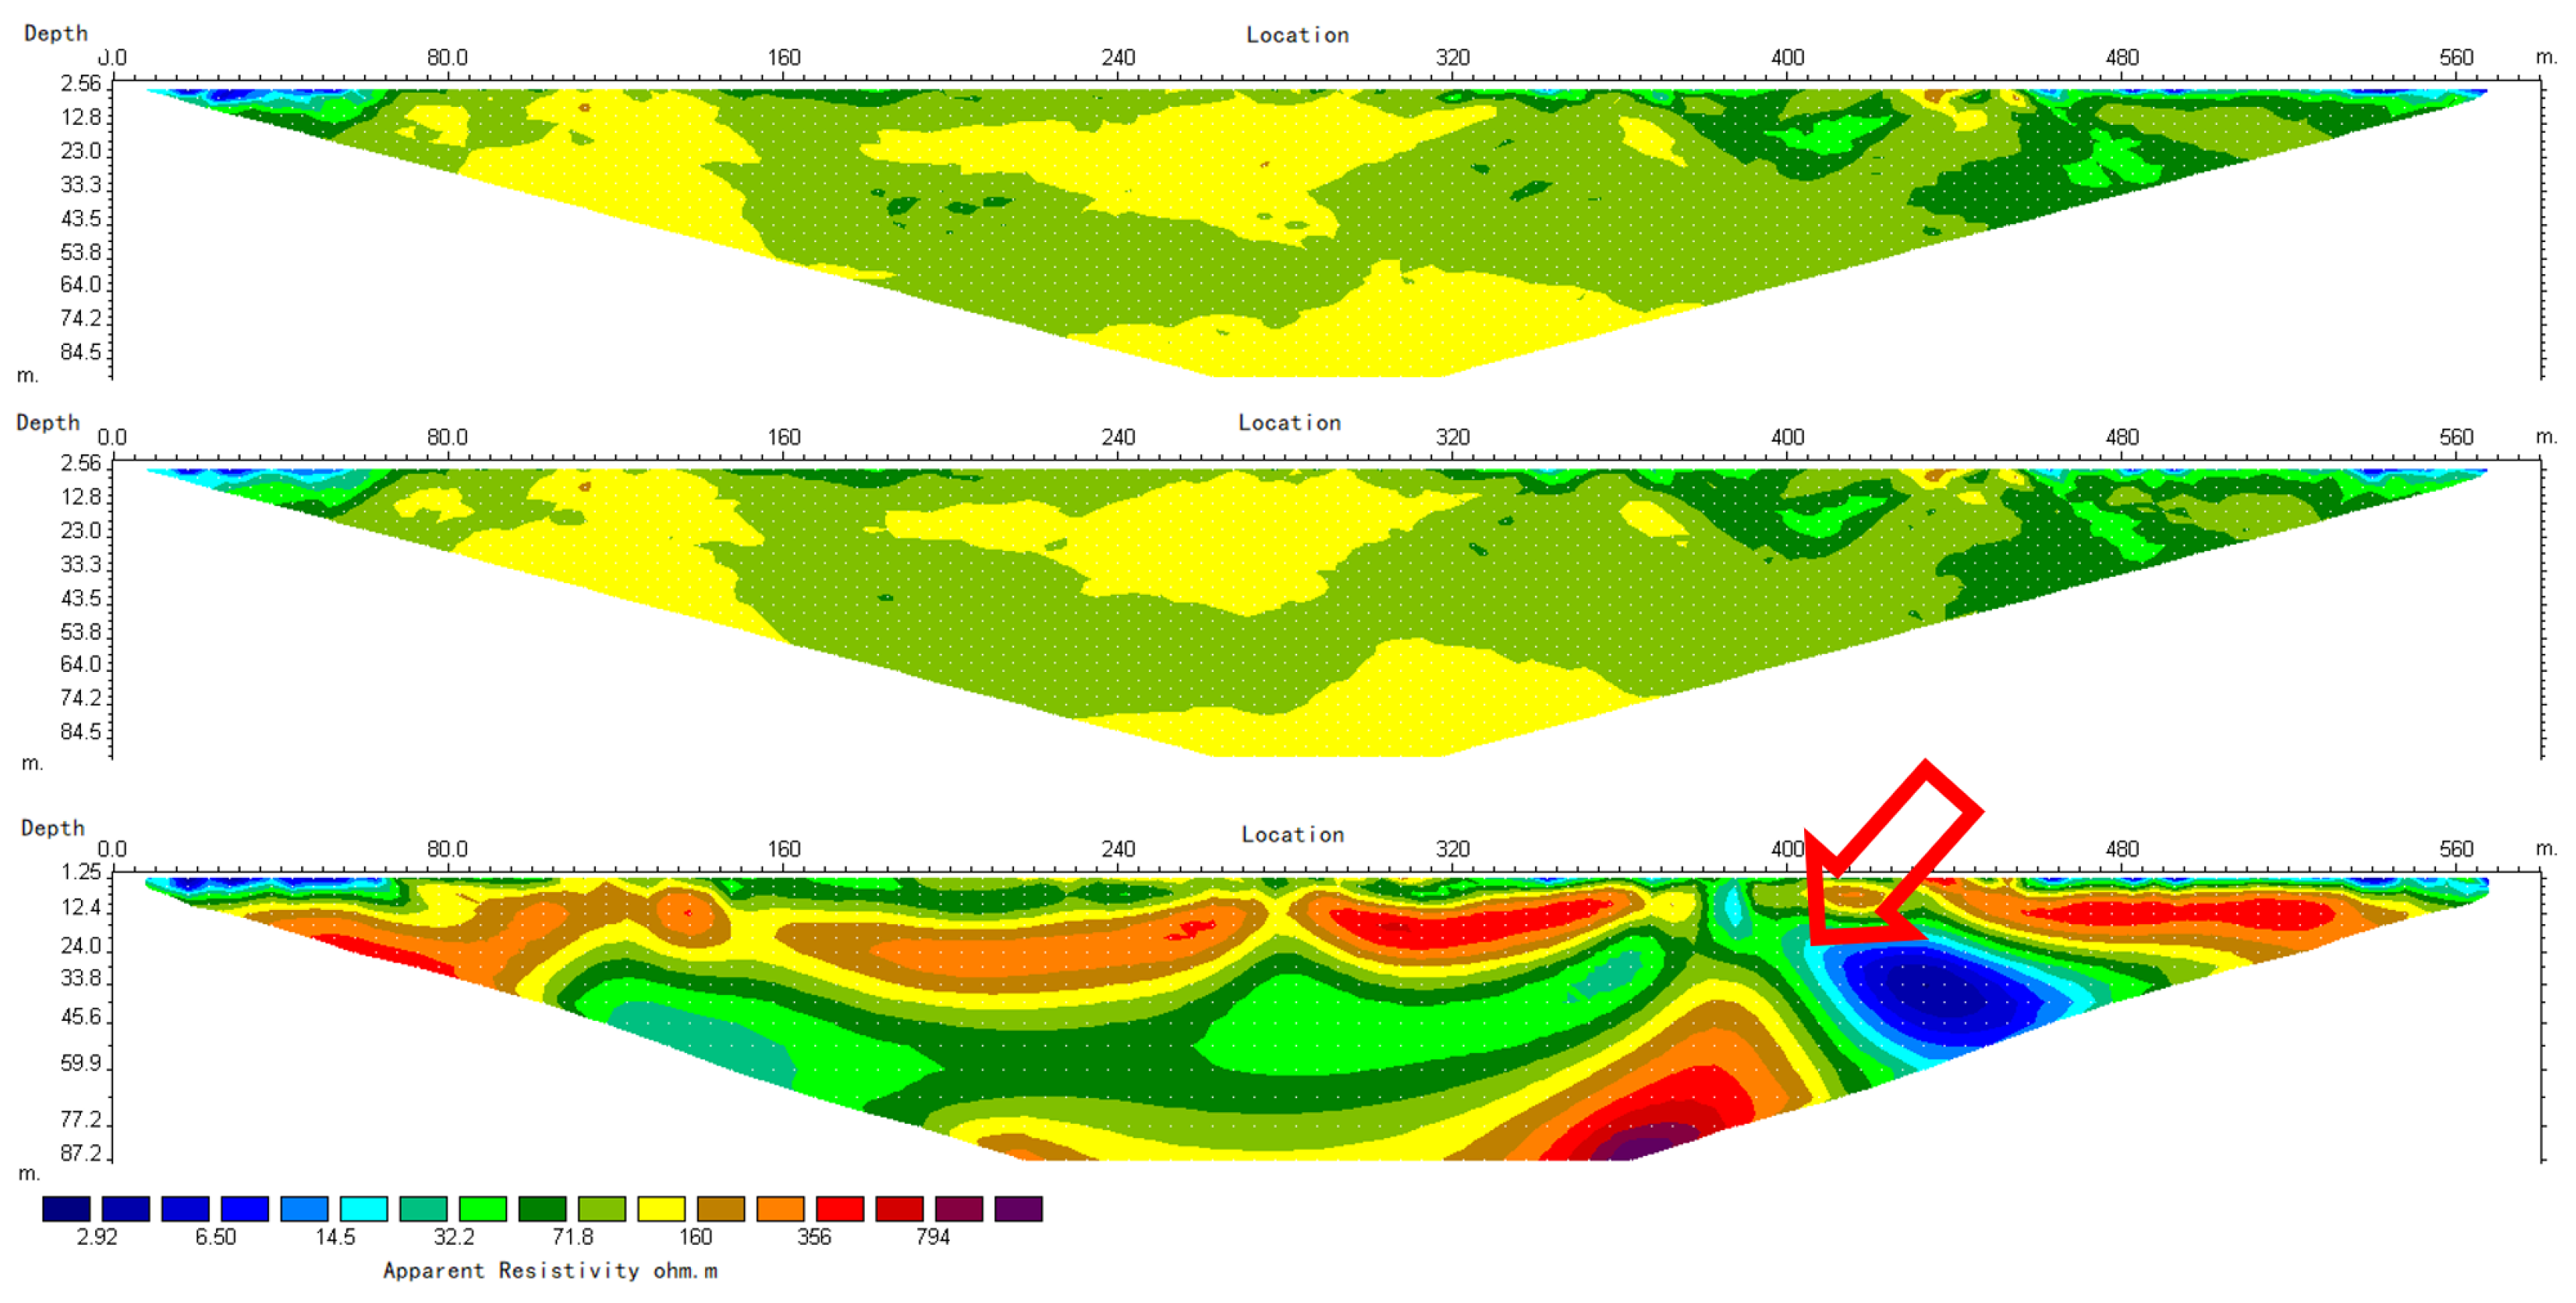Click the bright red legend swatch

pyautogui.click(x=839, y=1208)
